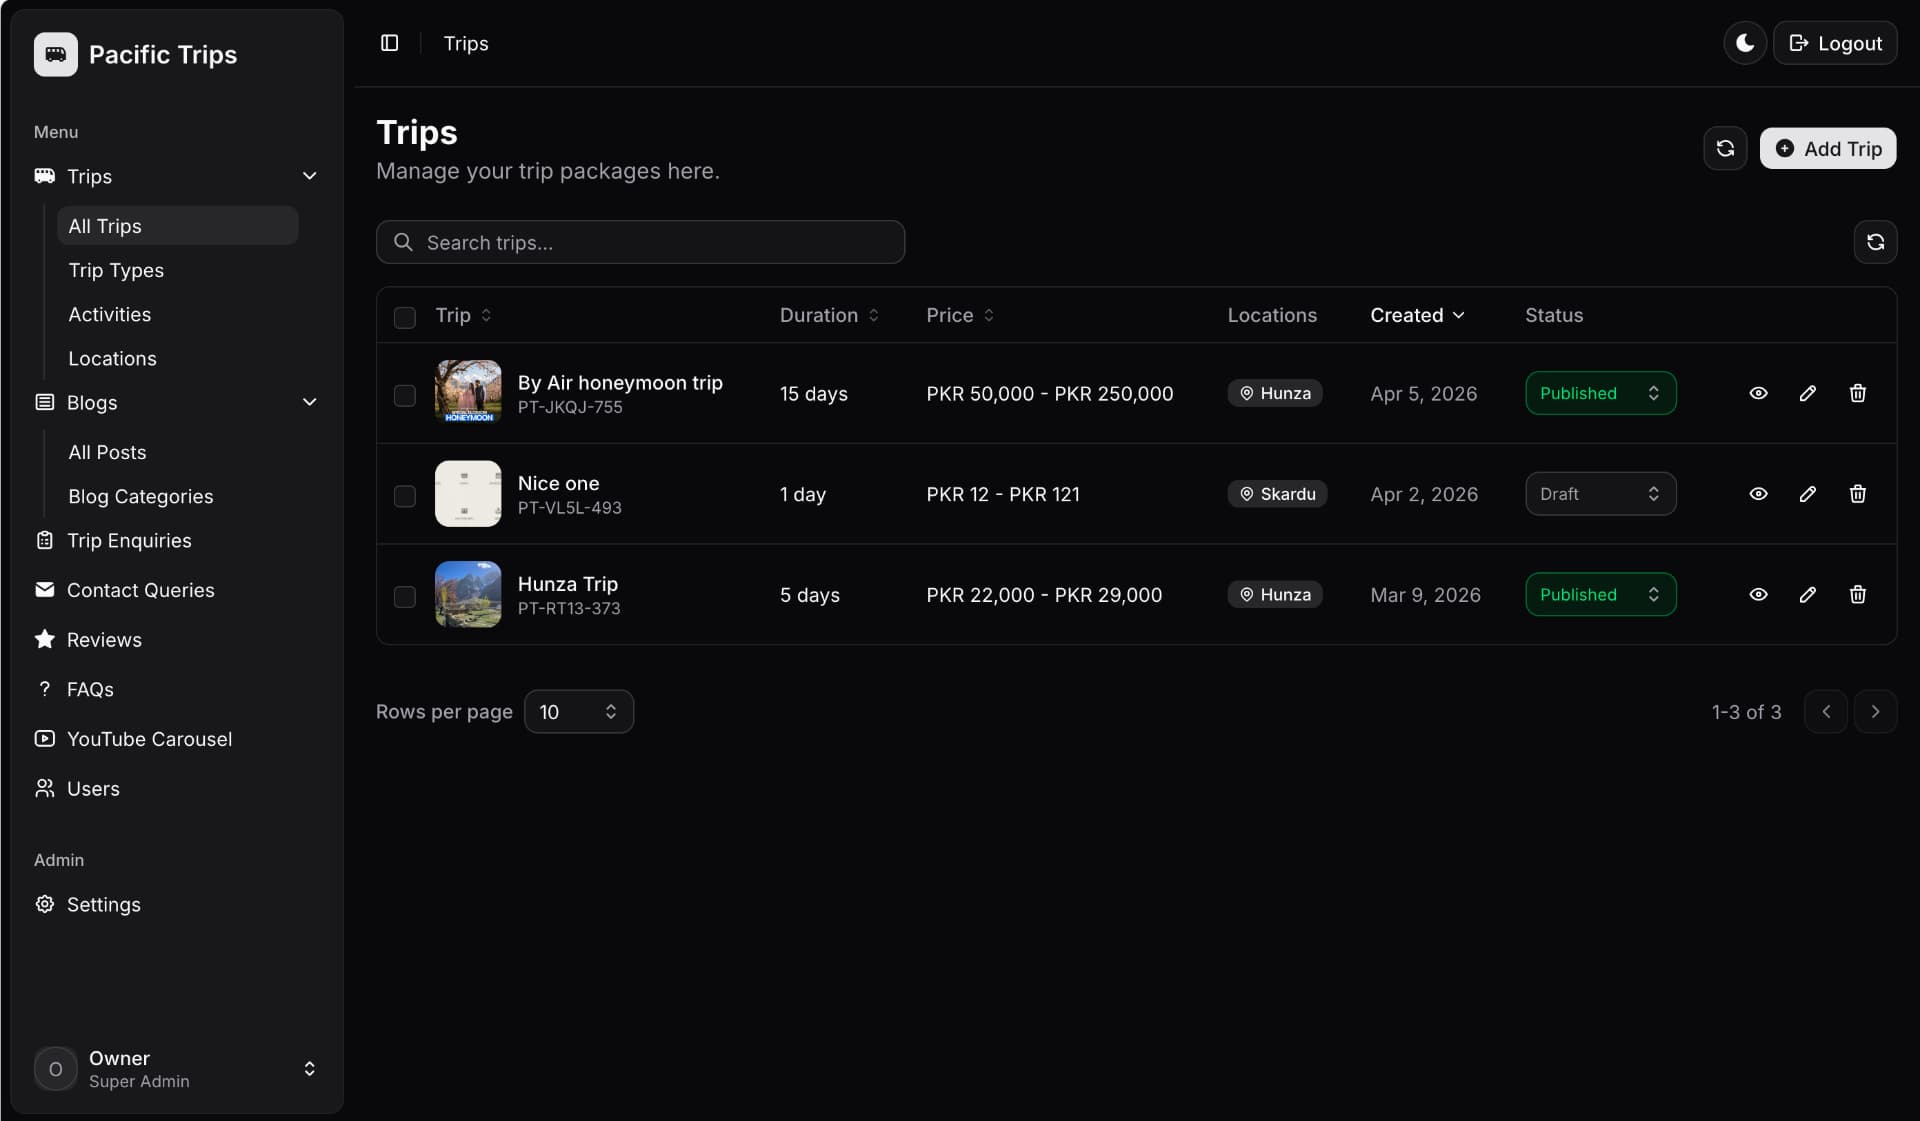This screenshot has height=1121, width=1920.
Task: View Nice one trip with eye icon
Action: tap(1758, 494)
